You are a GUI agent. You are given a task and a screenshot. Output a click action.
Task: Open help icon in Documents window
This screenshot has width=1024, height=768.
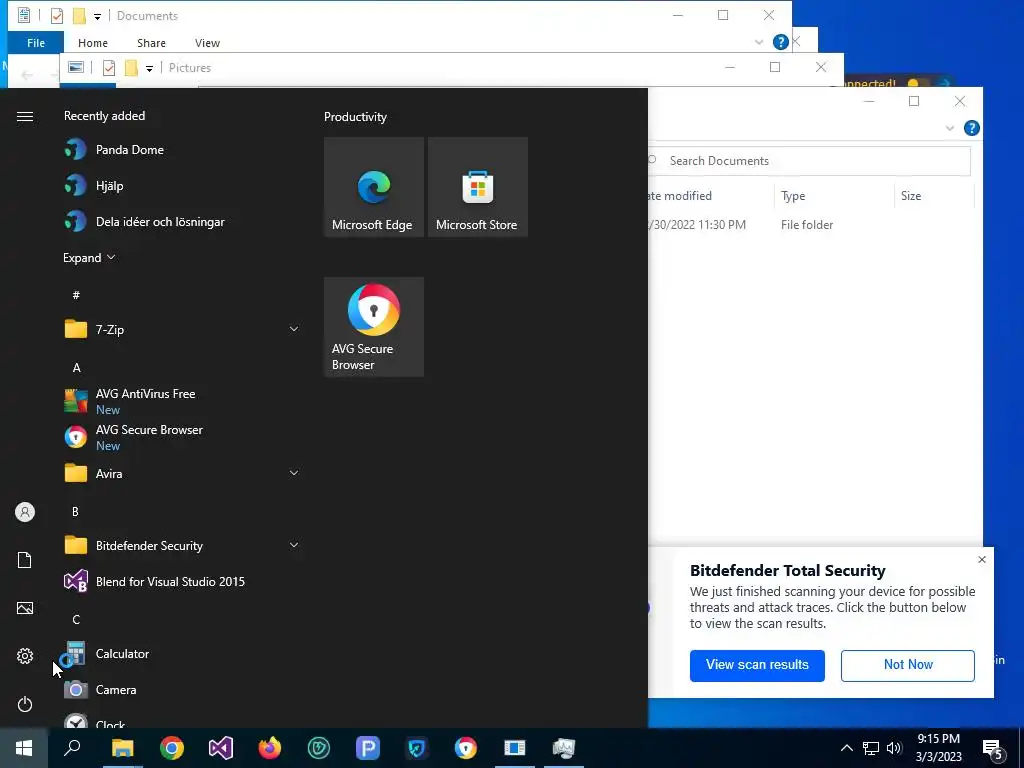coord(780,42)
